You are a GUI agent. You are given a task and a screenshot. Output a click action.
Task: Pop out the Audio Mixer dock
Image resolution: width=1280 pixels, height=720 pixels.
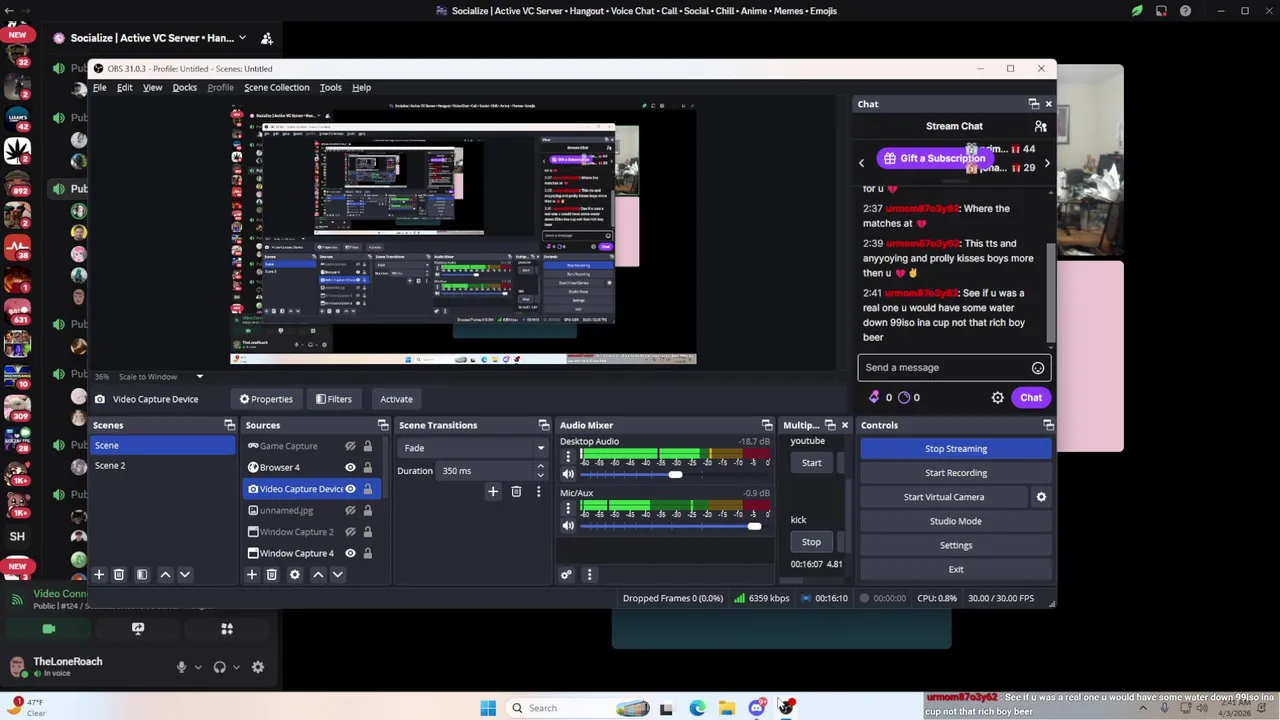(767, 426)
